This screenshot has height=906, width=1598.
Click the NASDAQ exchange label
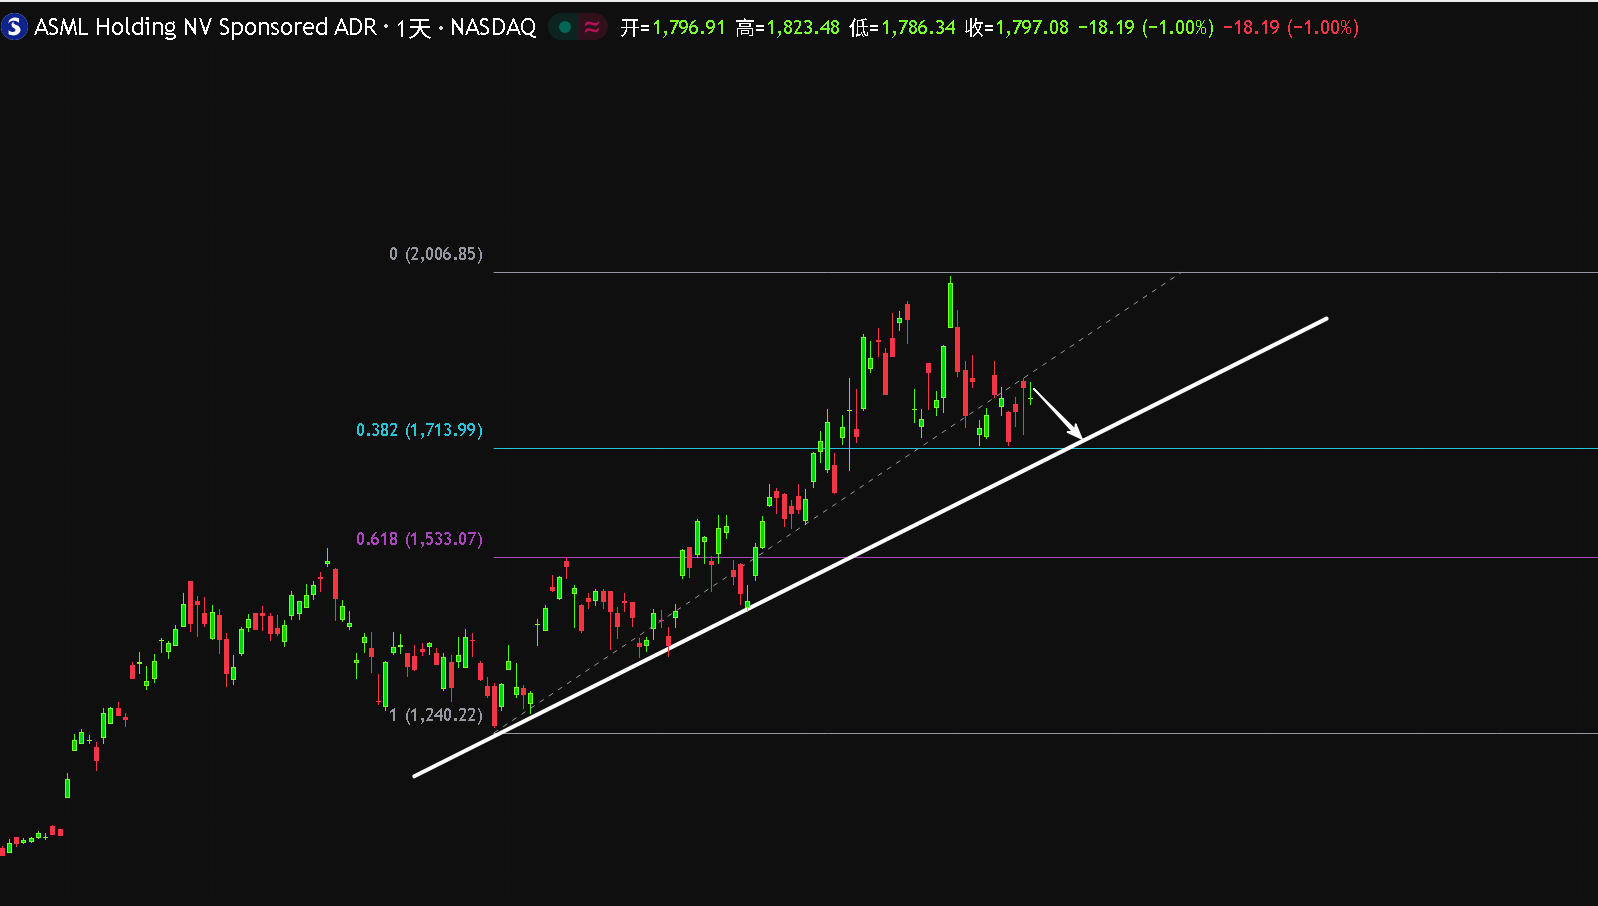click(x=493, y=27)
